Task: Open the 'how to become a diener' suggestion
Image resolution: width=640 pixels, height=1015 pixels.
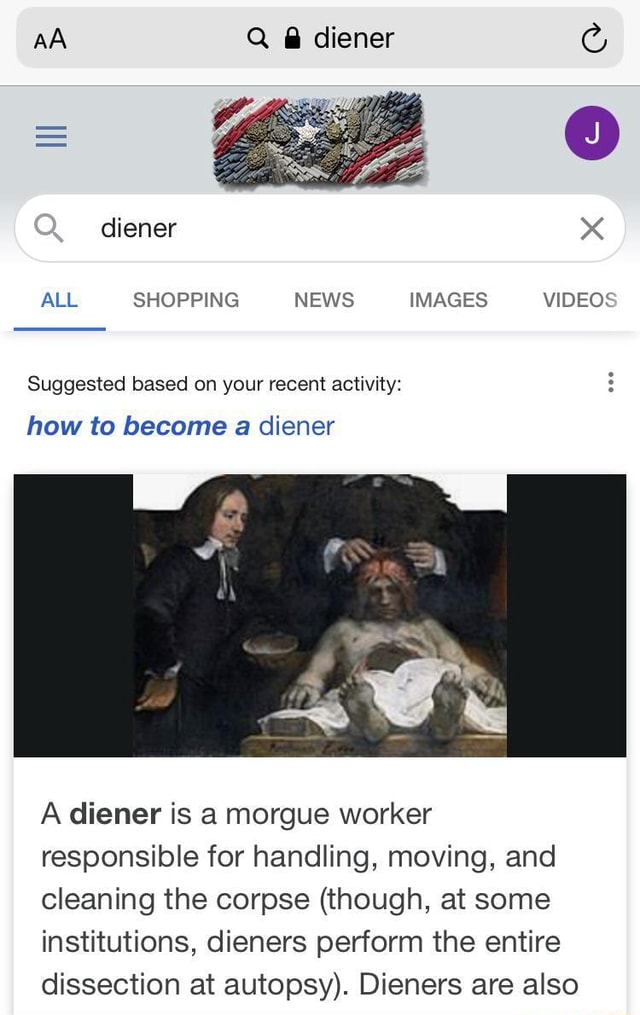Action: (x=181, y=426)
